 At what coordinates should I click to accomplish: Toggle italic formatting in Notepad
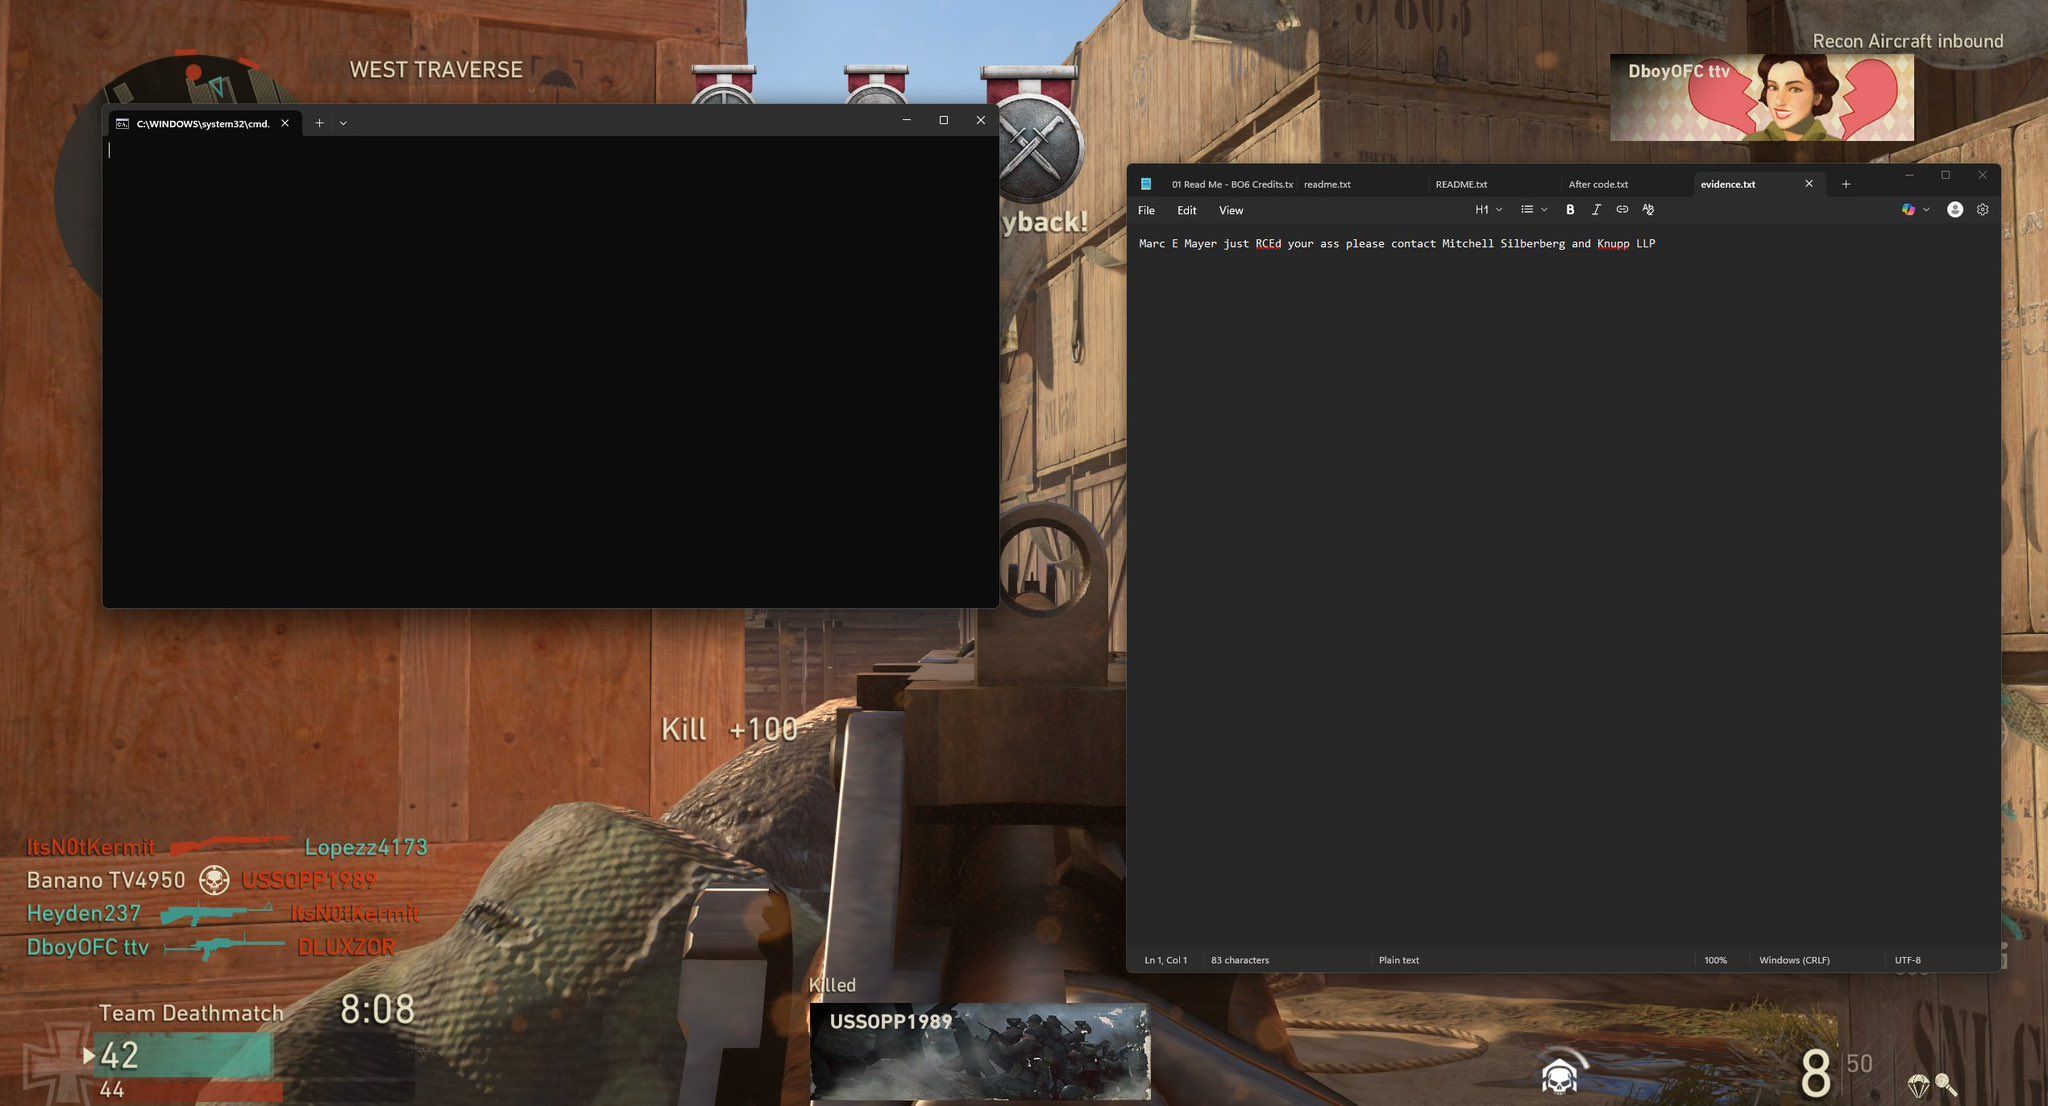pos(1596,210)
